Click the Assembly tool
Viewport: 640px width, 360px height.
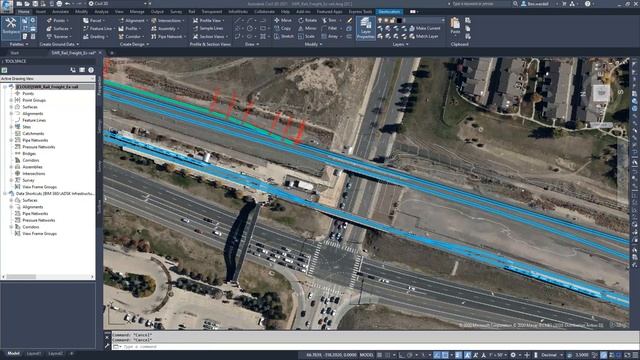click(164, 28)
